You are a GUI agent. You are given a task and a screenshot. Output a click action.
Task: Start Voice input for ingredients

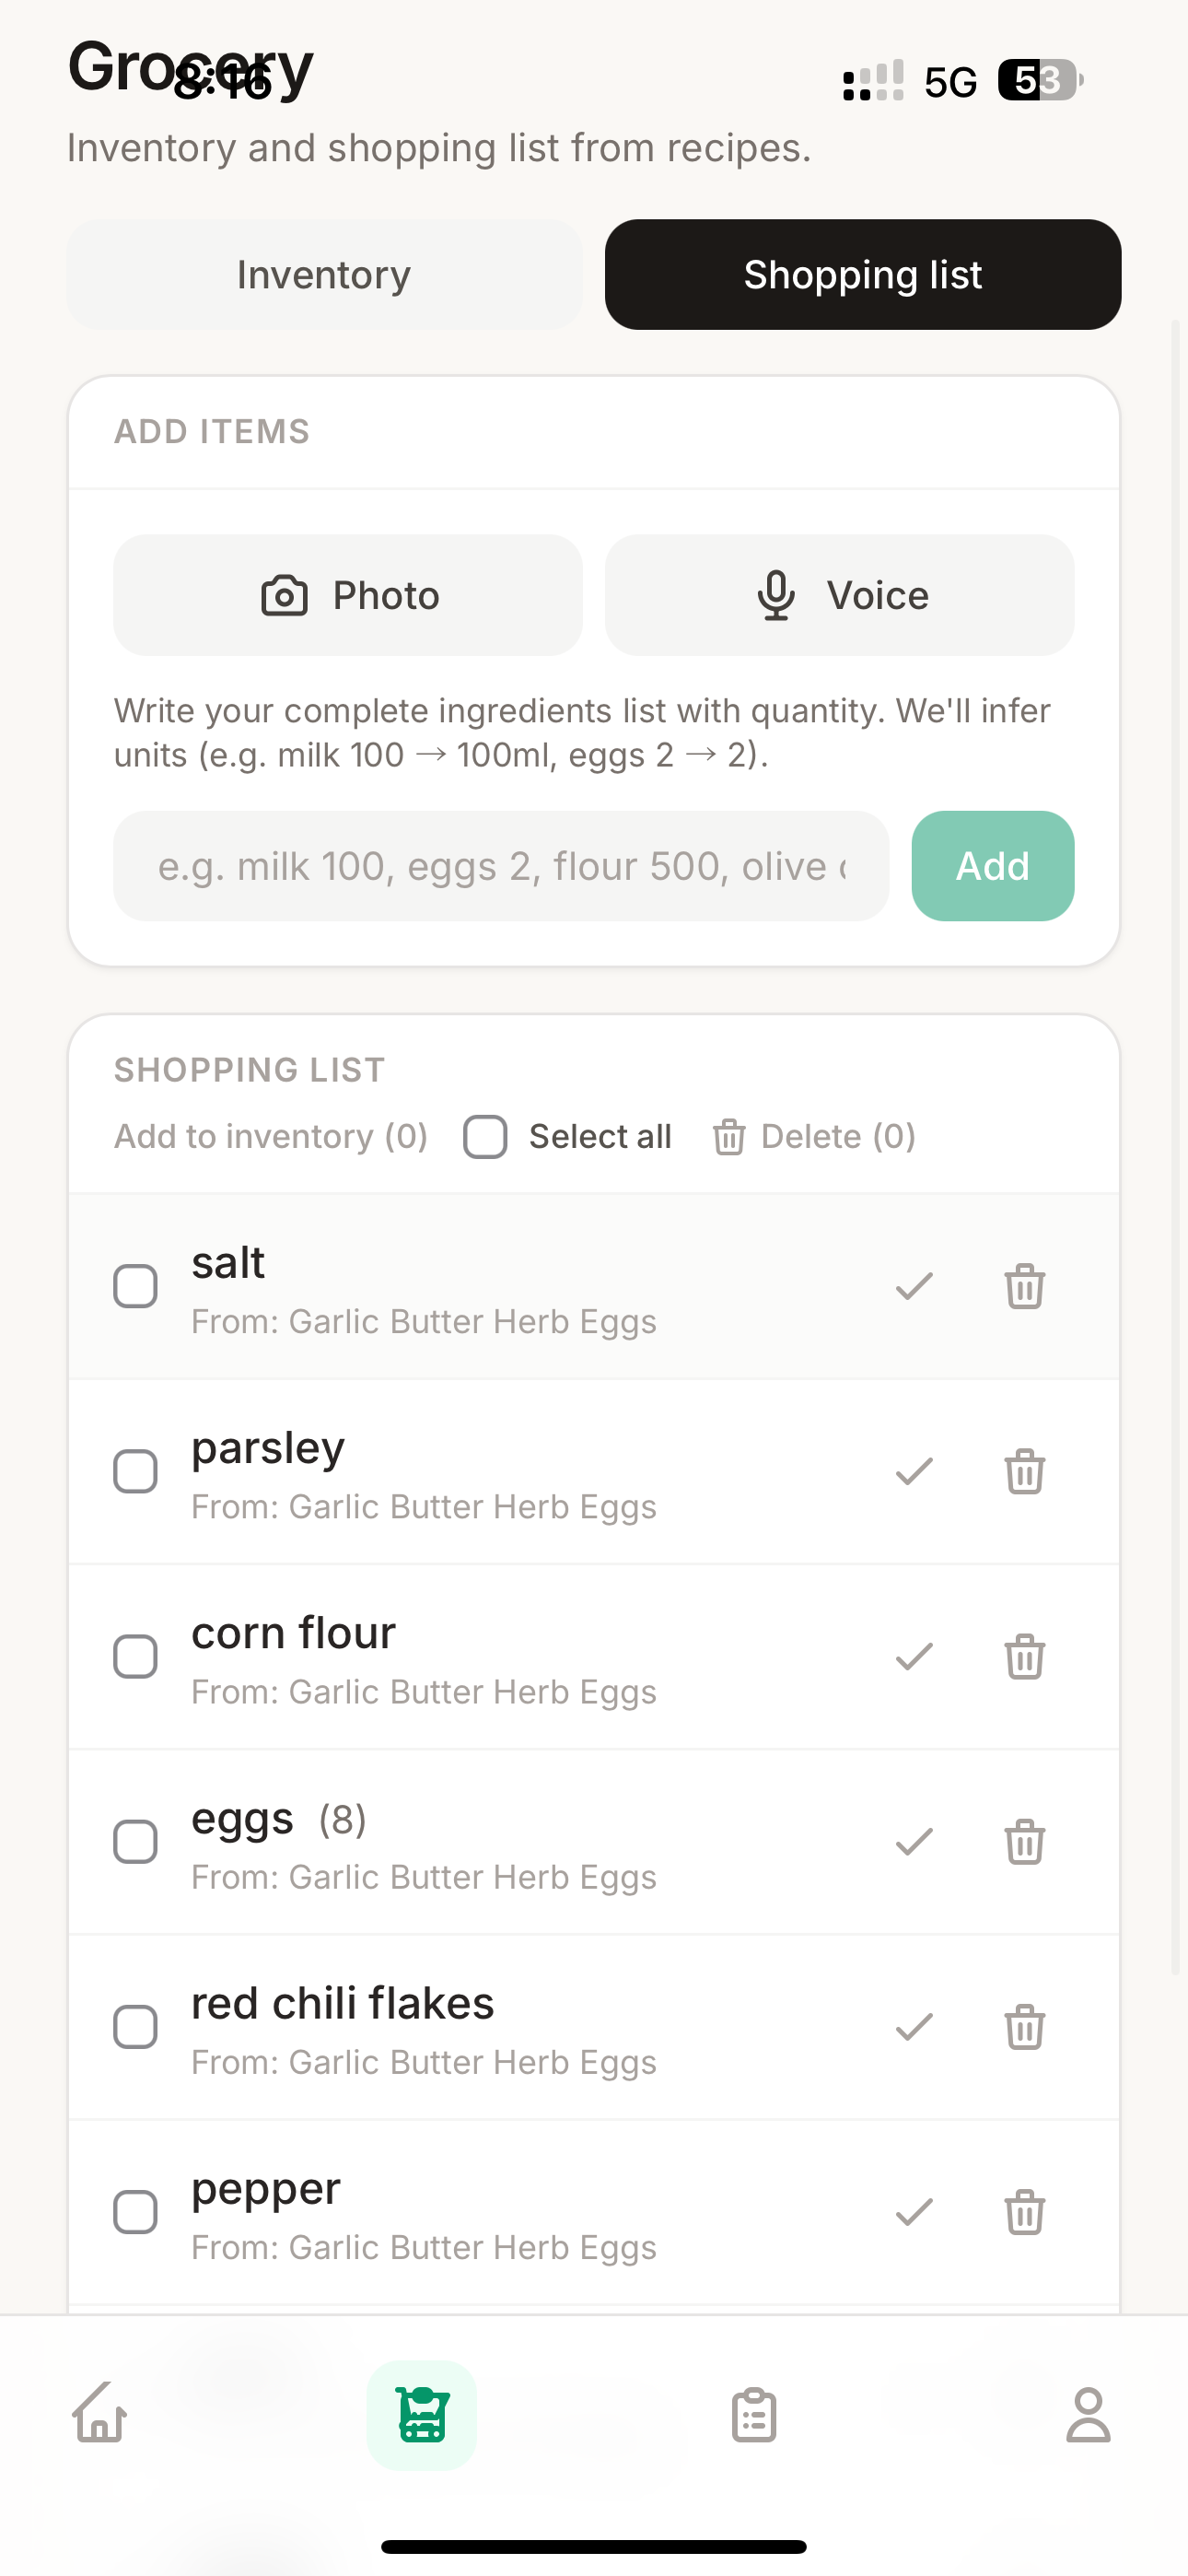pos(839,595)
